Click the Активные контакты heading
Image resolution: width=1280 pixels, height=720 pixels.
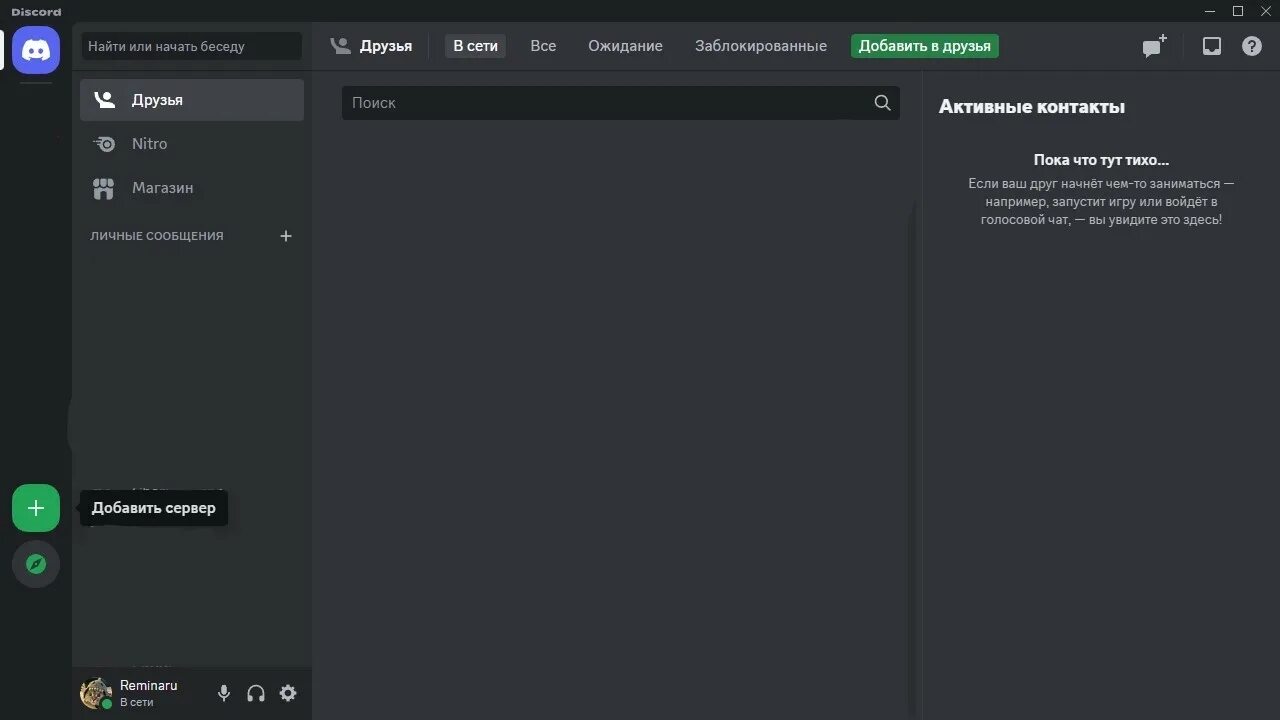1032,107
